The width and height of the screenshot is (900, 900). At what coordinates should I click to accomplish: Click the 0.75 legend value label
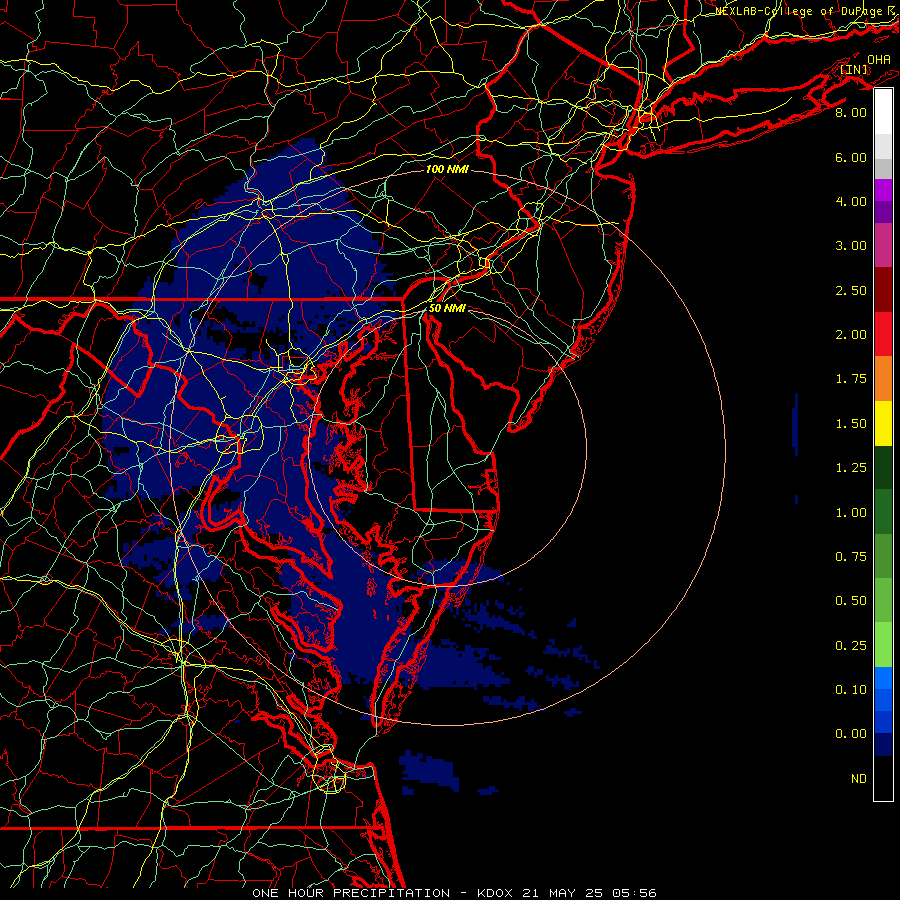(x=851, y=557)
